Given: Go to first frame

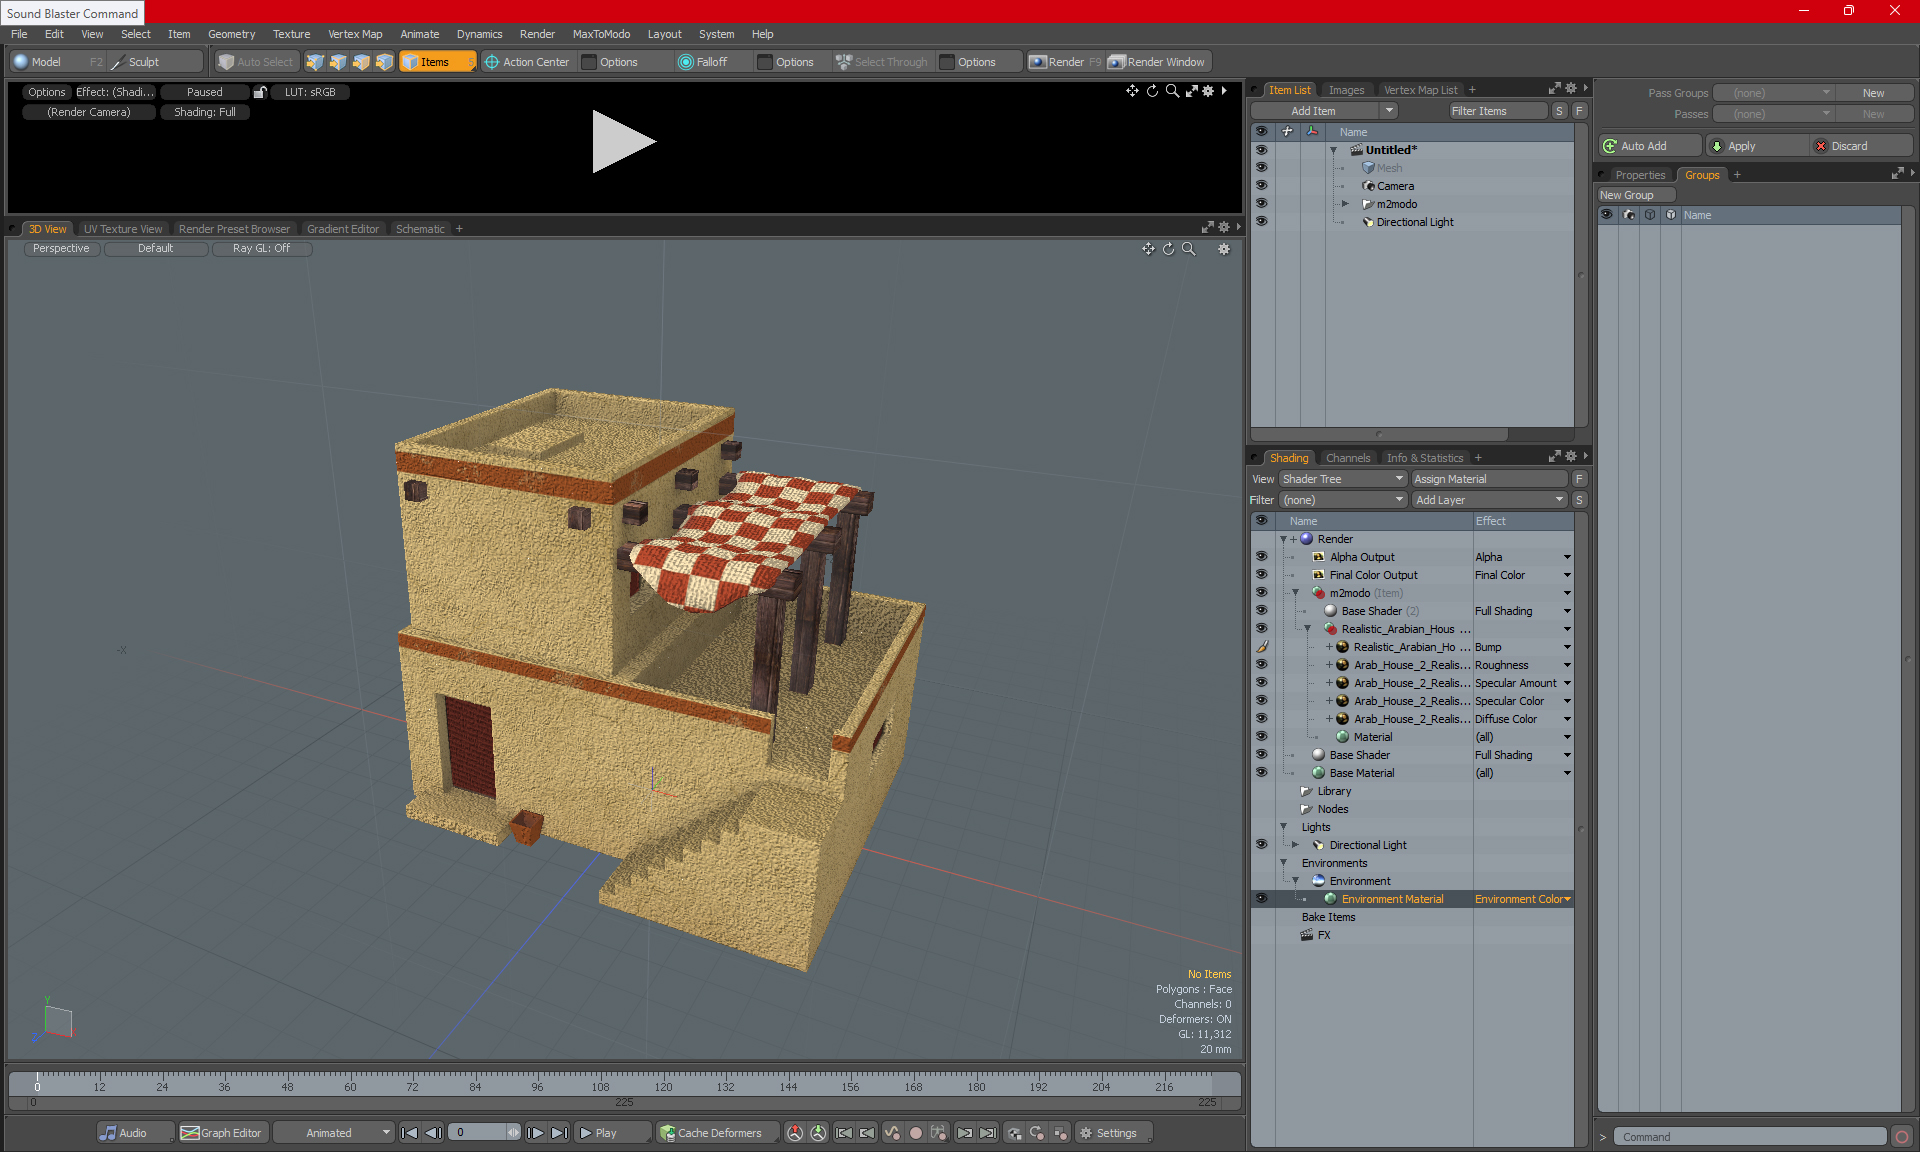Looking at the screenshot, I should pos(410,1133).
